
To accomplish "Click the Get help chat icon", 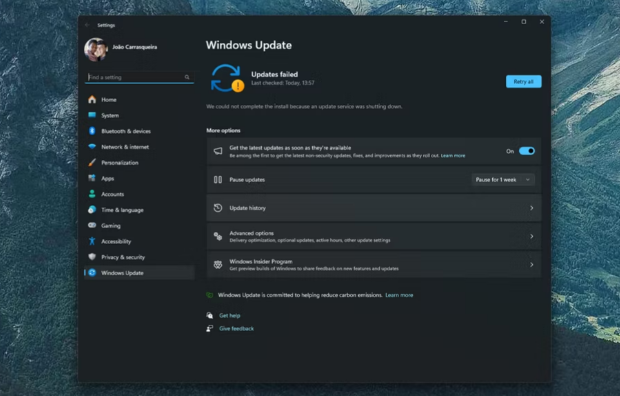I will [210, 315].
